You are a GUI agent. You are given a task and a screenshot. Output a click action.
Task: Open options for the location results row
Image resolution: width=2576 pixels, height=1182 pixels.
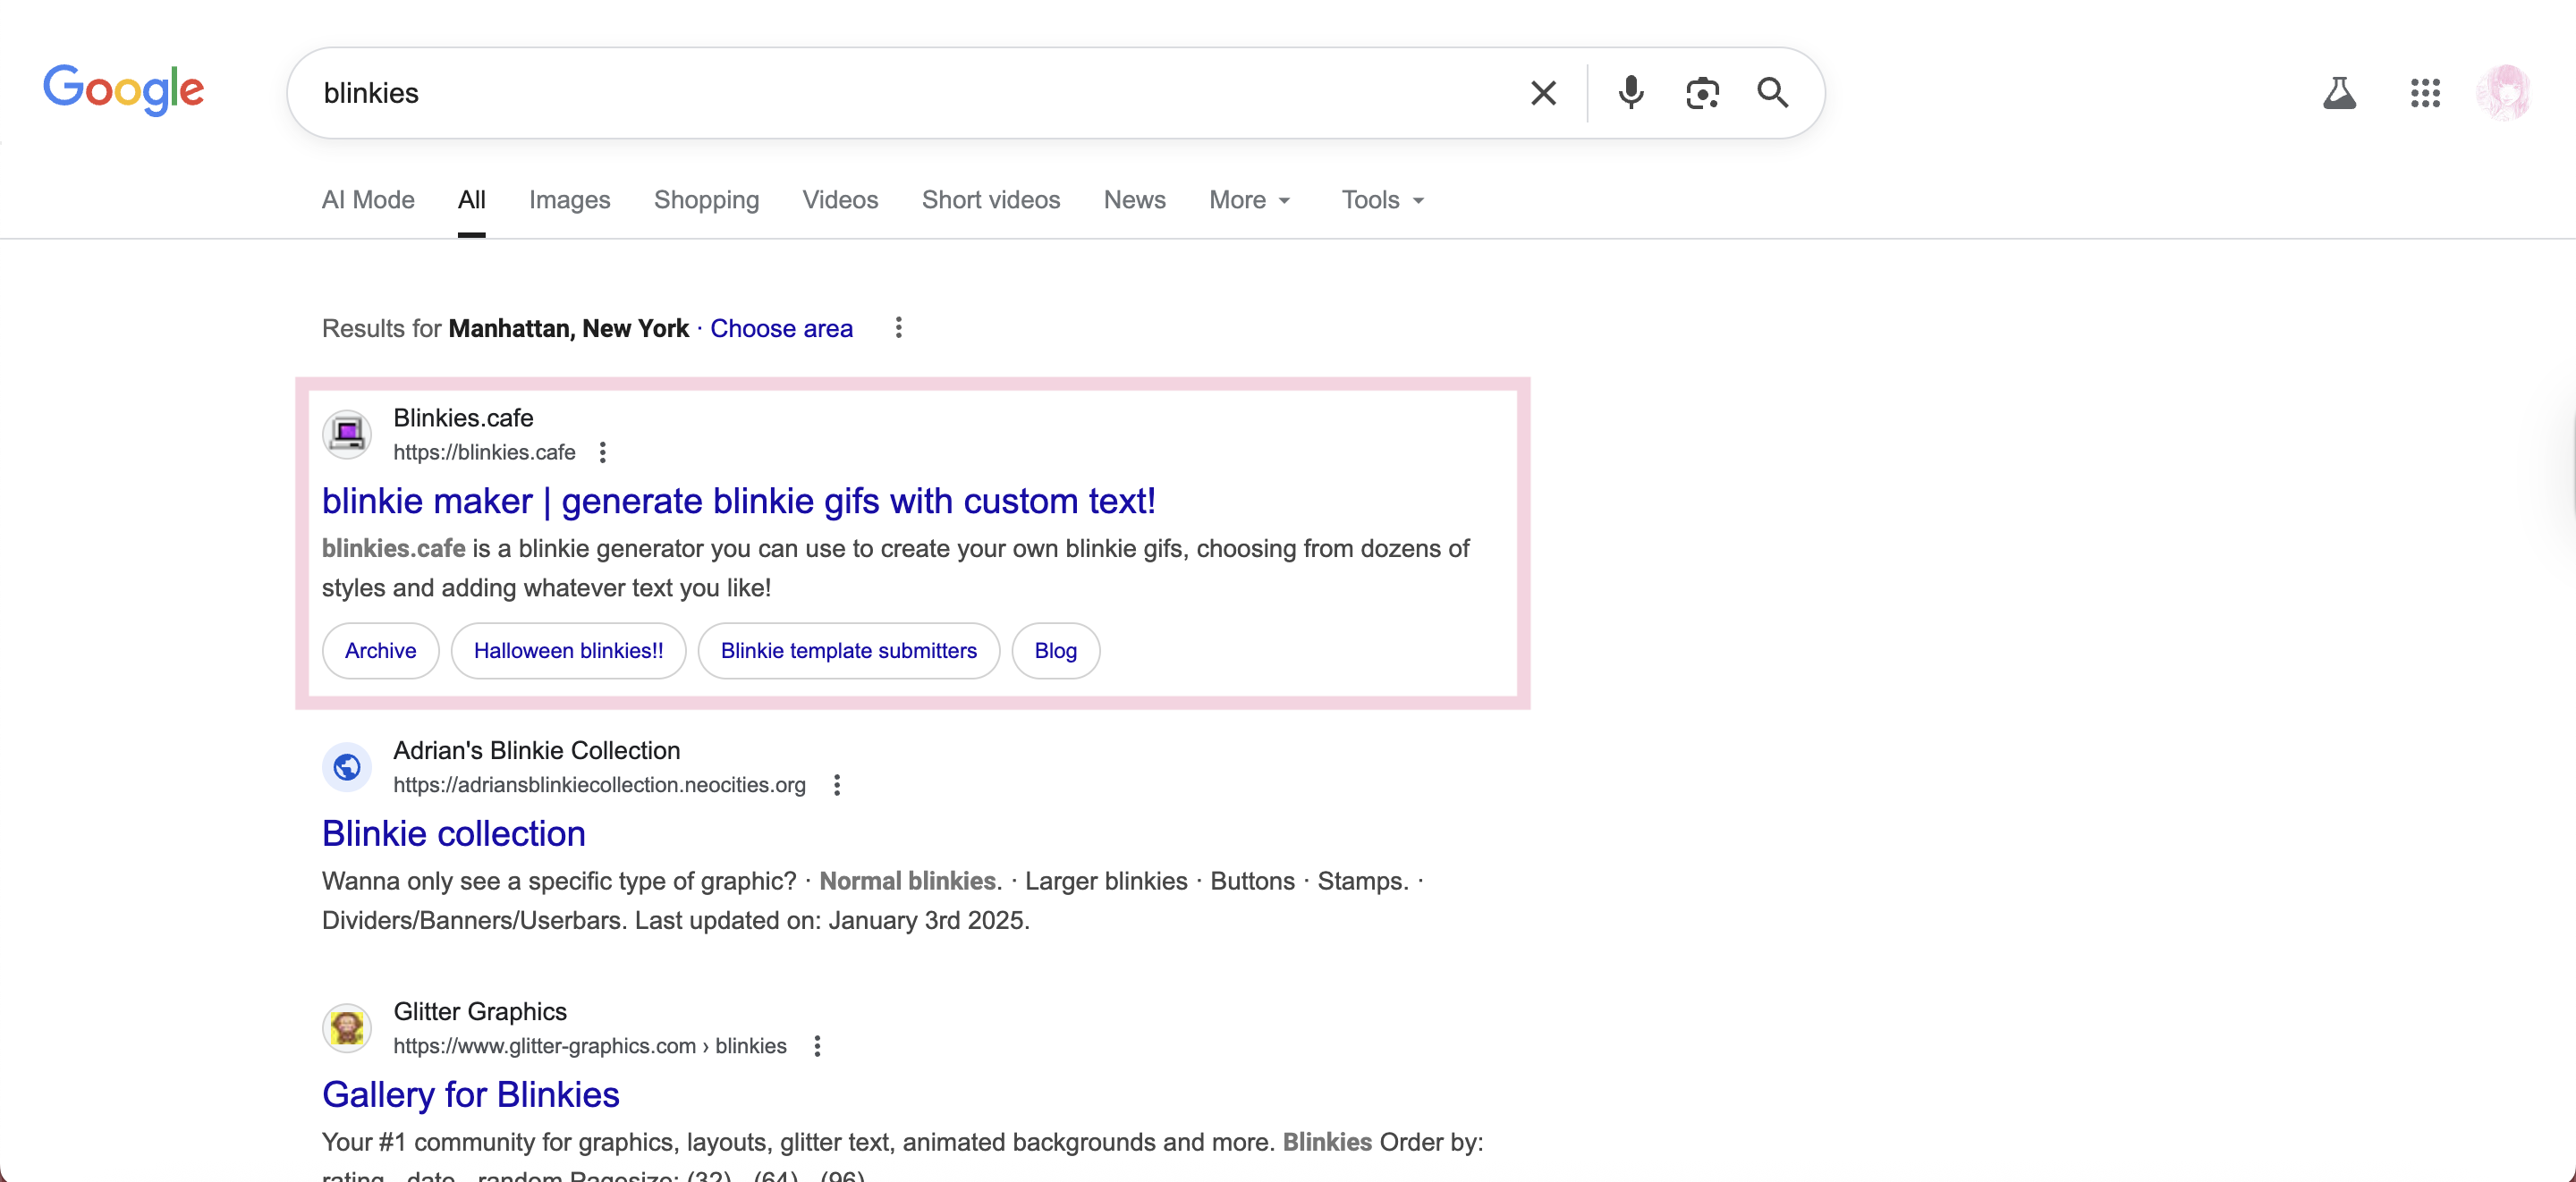tap(897, 328)
